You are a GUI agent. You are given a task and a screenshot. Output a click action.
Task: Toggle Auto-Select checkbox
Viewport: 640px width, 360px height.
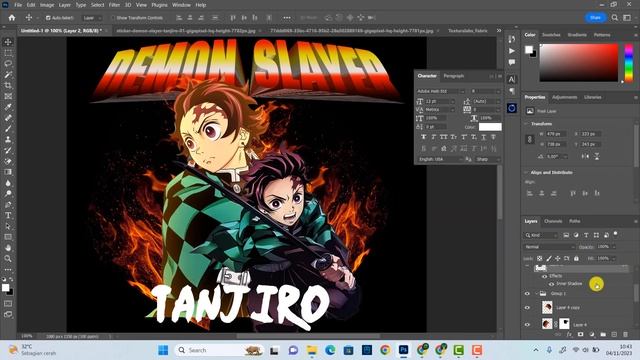[48, 18]
